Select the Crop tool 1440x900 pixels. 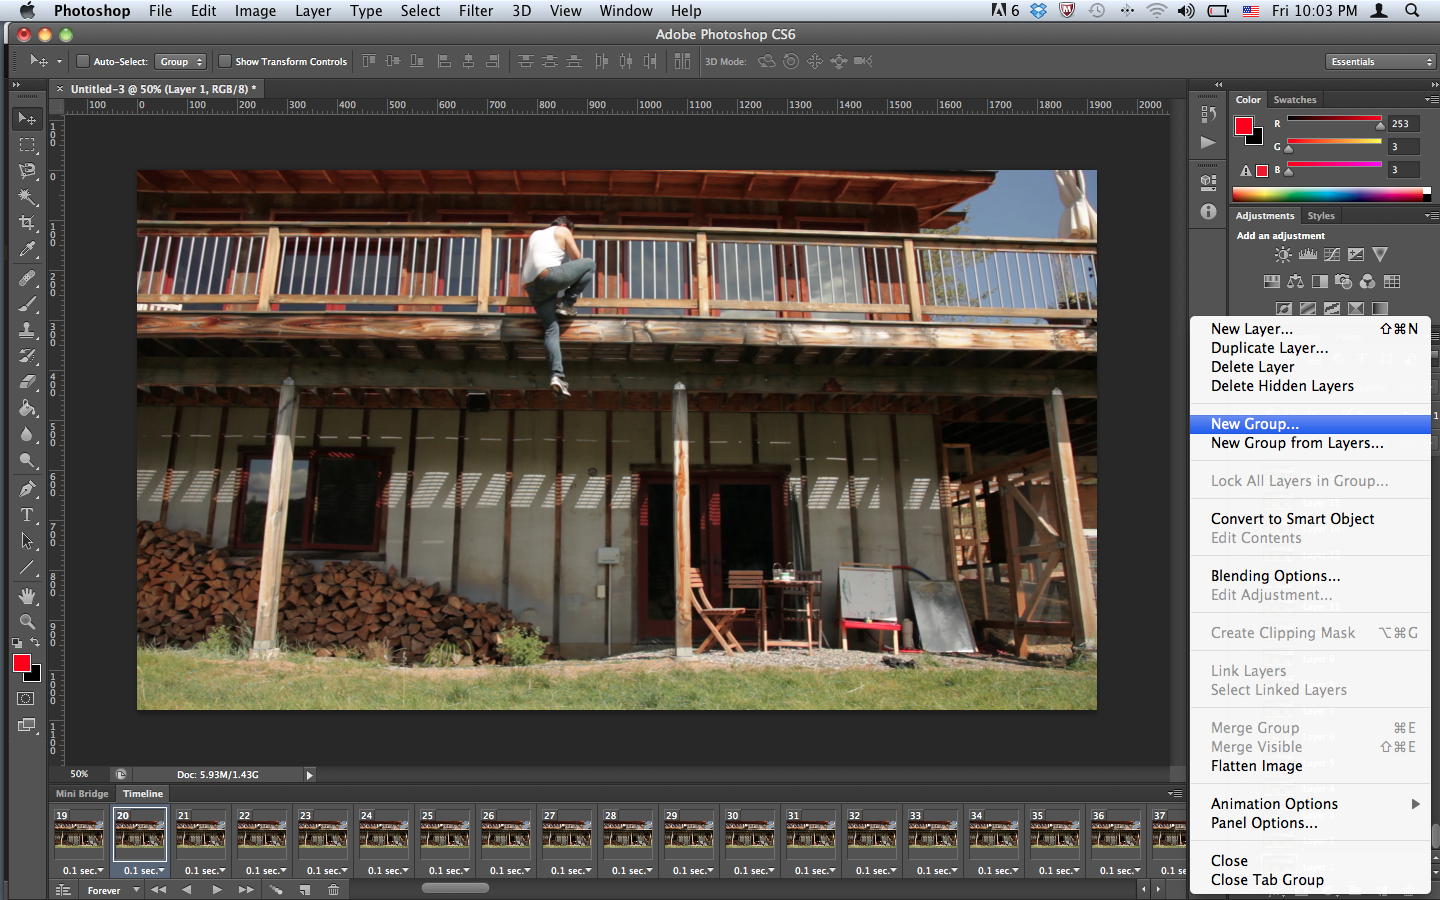[x=27, y=223]
